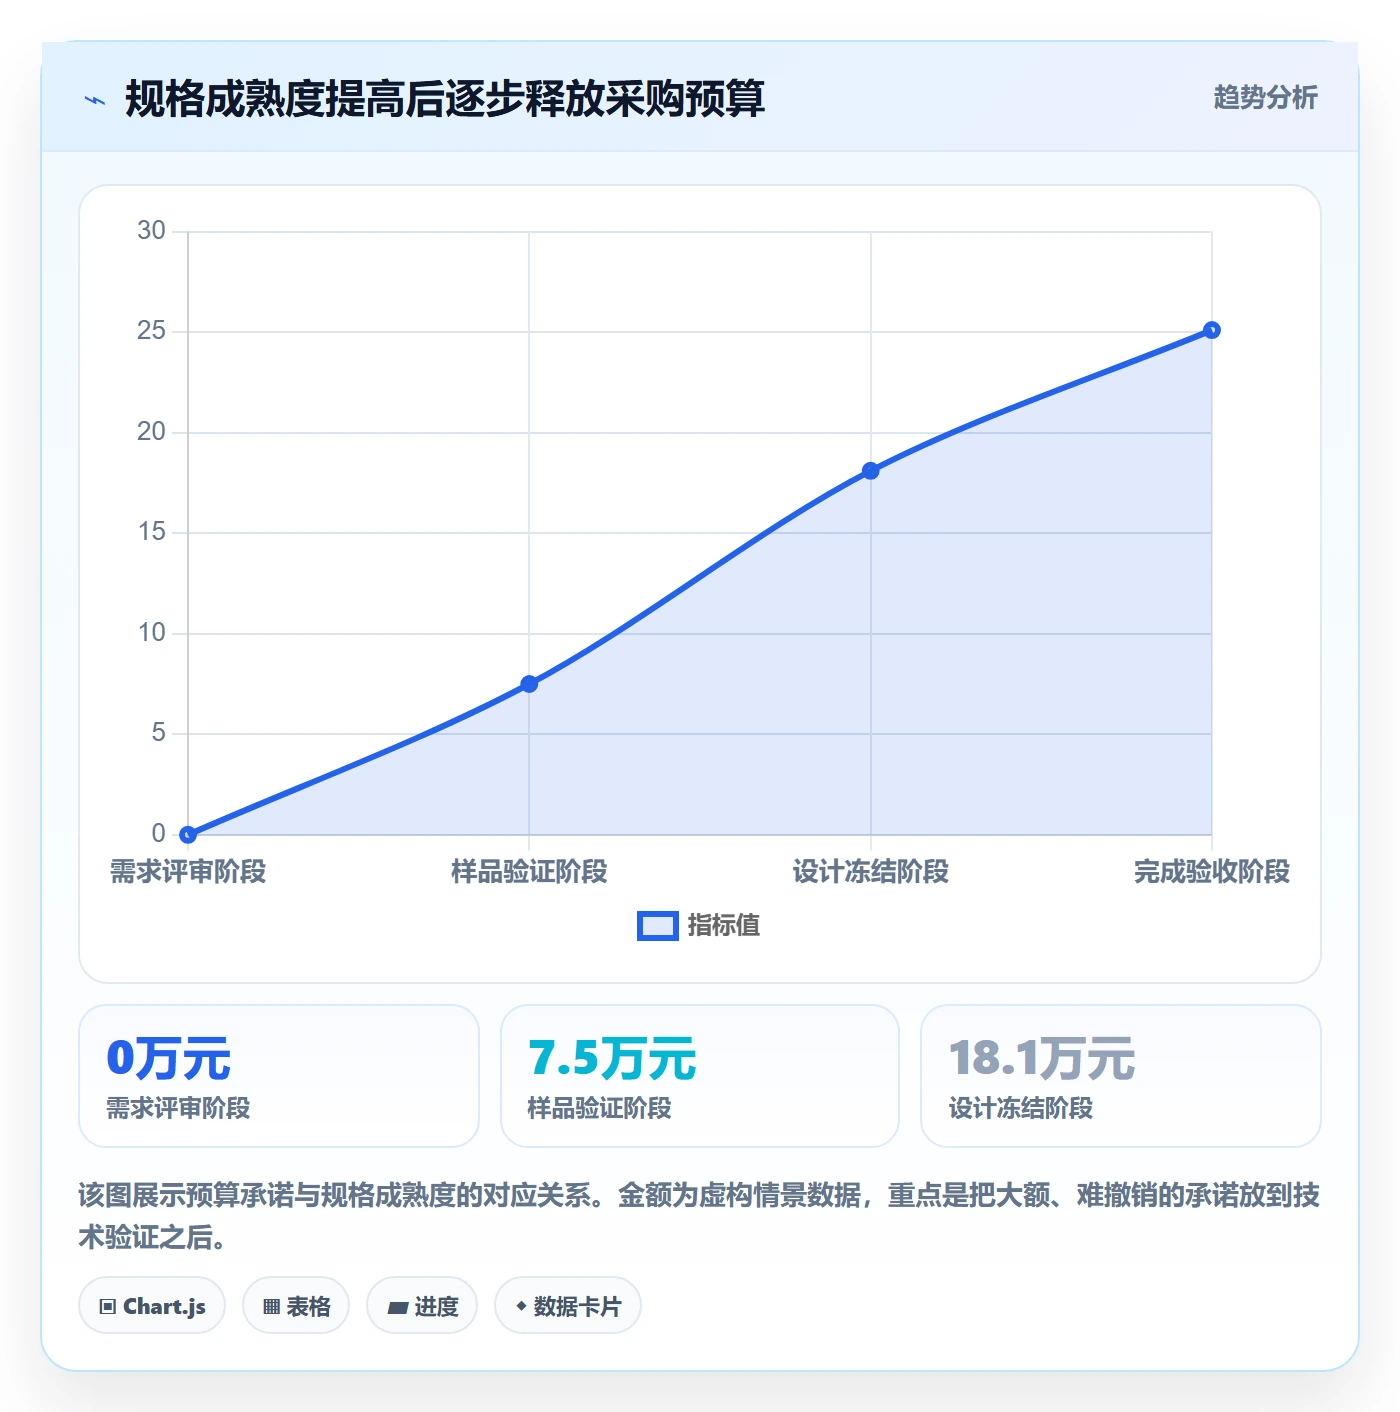Select the data point at 样品验证阶段
The height and width of the screenshot is (1412, 1400).
[x=529, y=684]
